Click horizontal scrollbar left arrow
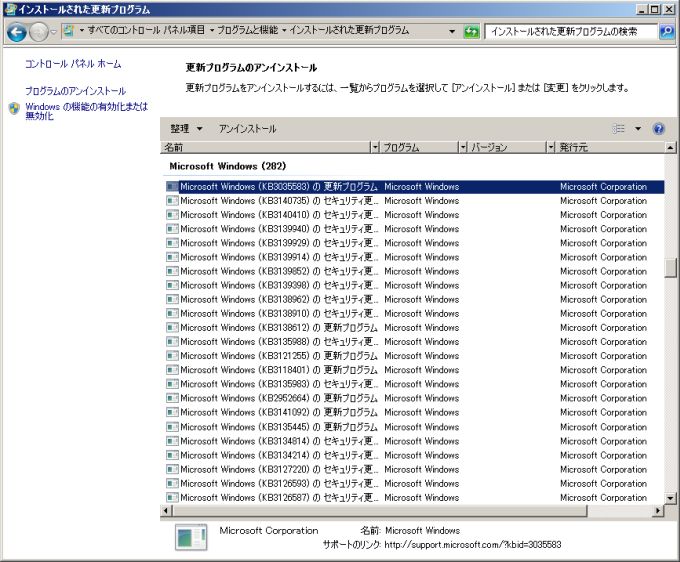 [166, 510]
